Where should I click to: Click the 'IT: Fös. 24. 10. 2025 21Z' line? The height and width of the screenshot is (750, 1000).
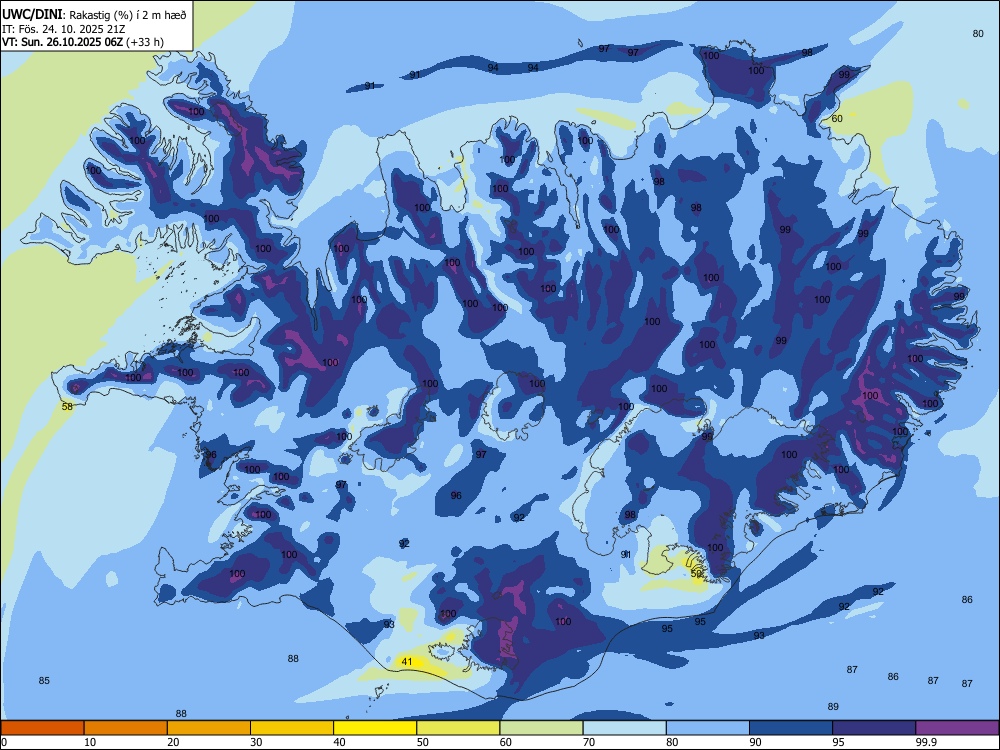click(63, 29)
